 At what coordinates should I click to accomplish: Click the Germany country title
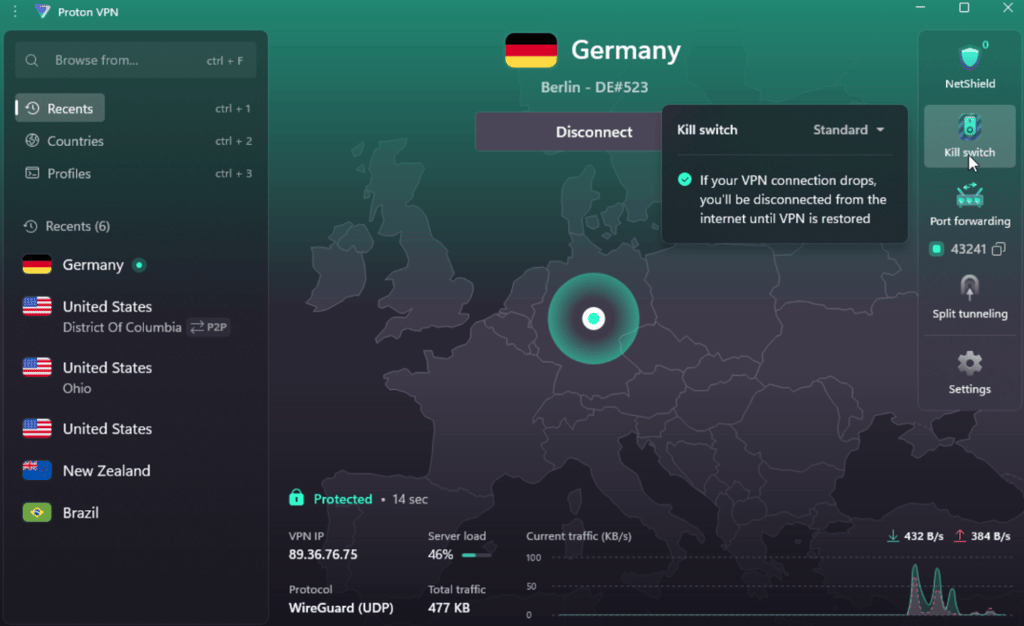click(626, 50)
